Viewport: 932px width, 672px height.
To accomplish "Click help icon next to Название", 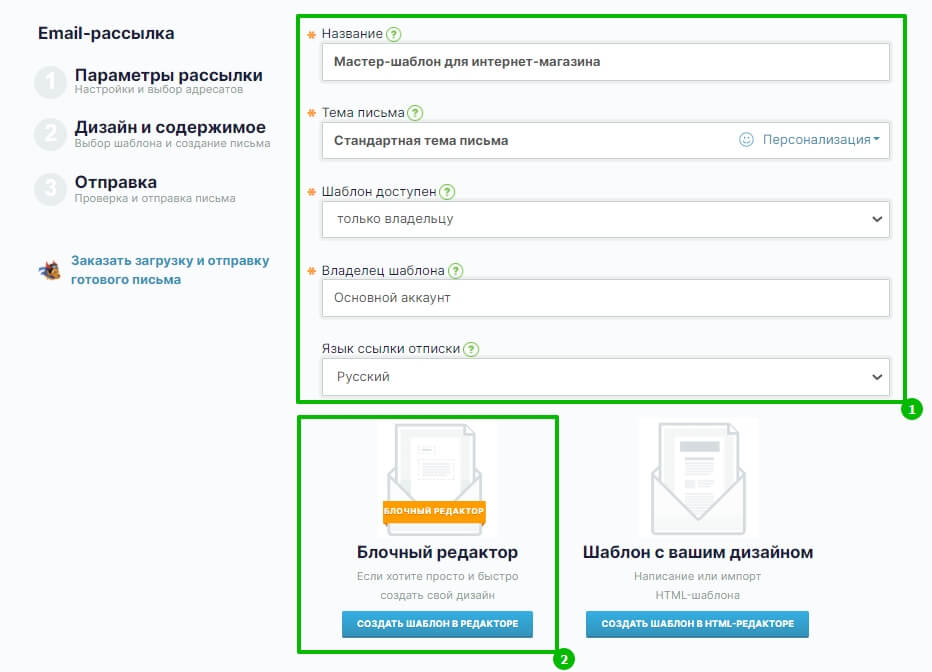I will coord(393,34).
